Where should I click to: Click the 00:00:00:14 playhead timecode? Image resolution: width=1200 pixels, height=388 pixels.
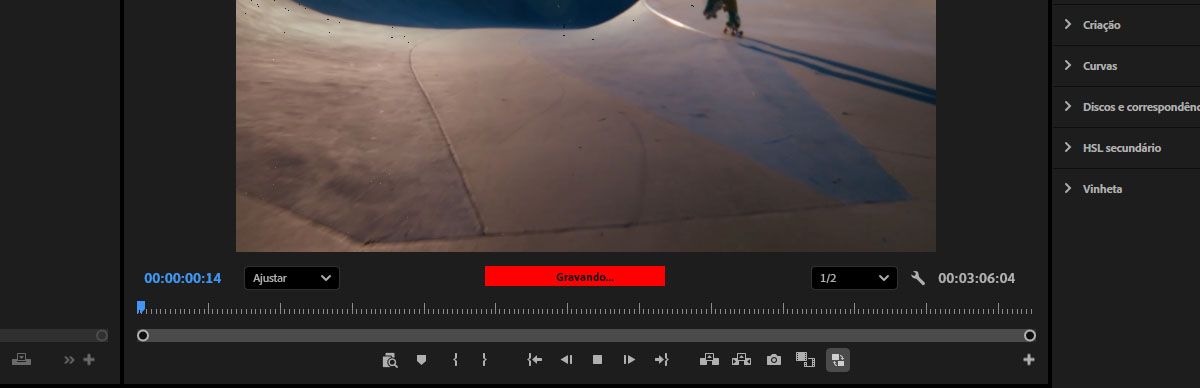[183, 278]
